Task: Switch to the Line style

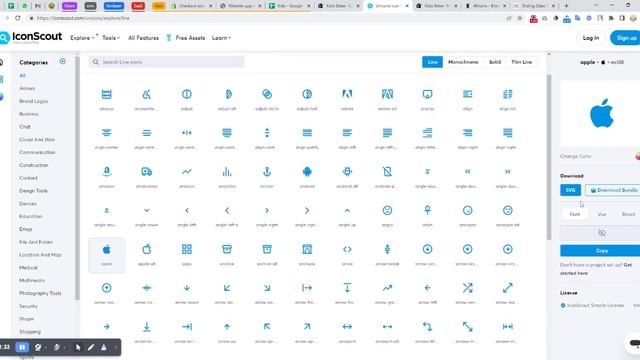Action: click(432, 62)
